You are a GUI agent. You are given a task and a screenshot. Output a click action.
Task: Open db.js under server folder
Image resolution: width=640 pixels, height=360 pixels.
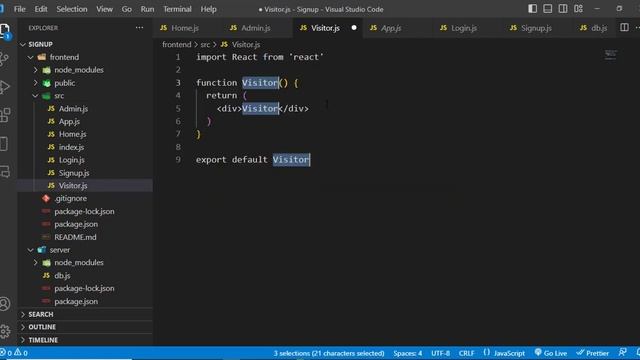[x=86, y=276]
